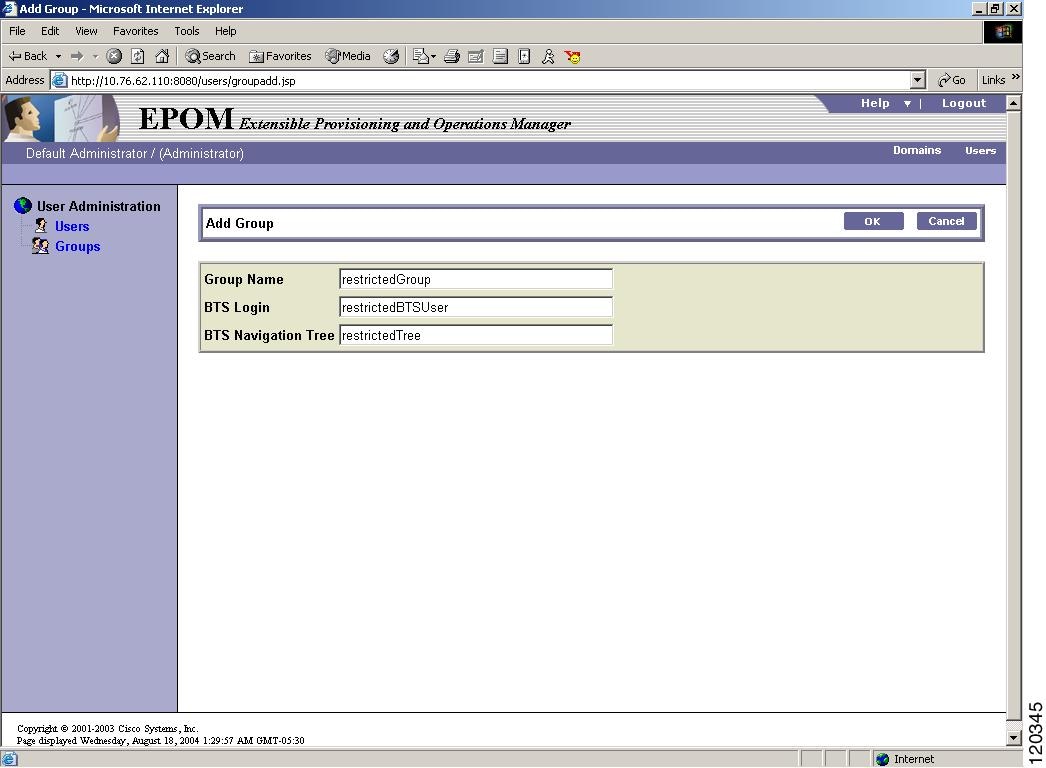Viewport: 1046px width, 768px height.
Task: Confirm with the OK button
Action: (873, 221)
